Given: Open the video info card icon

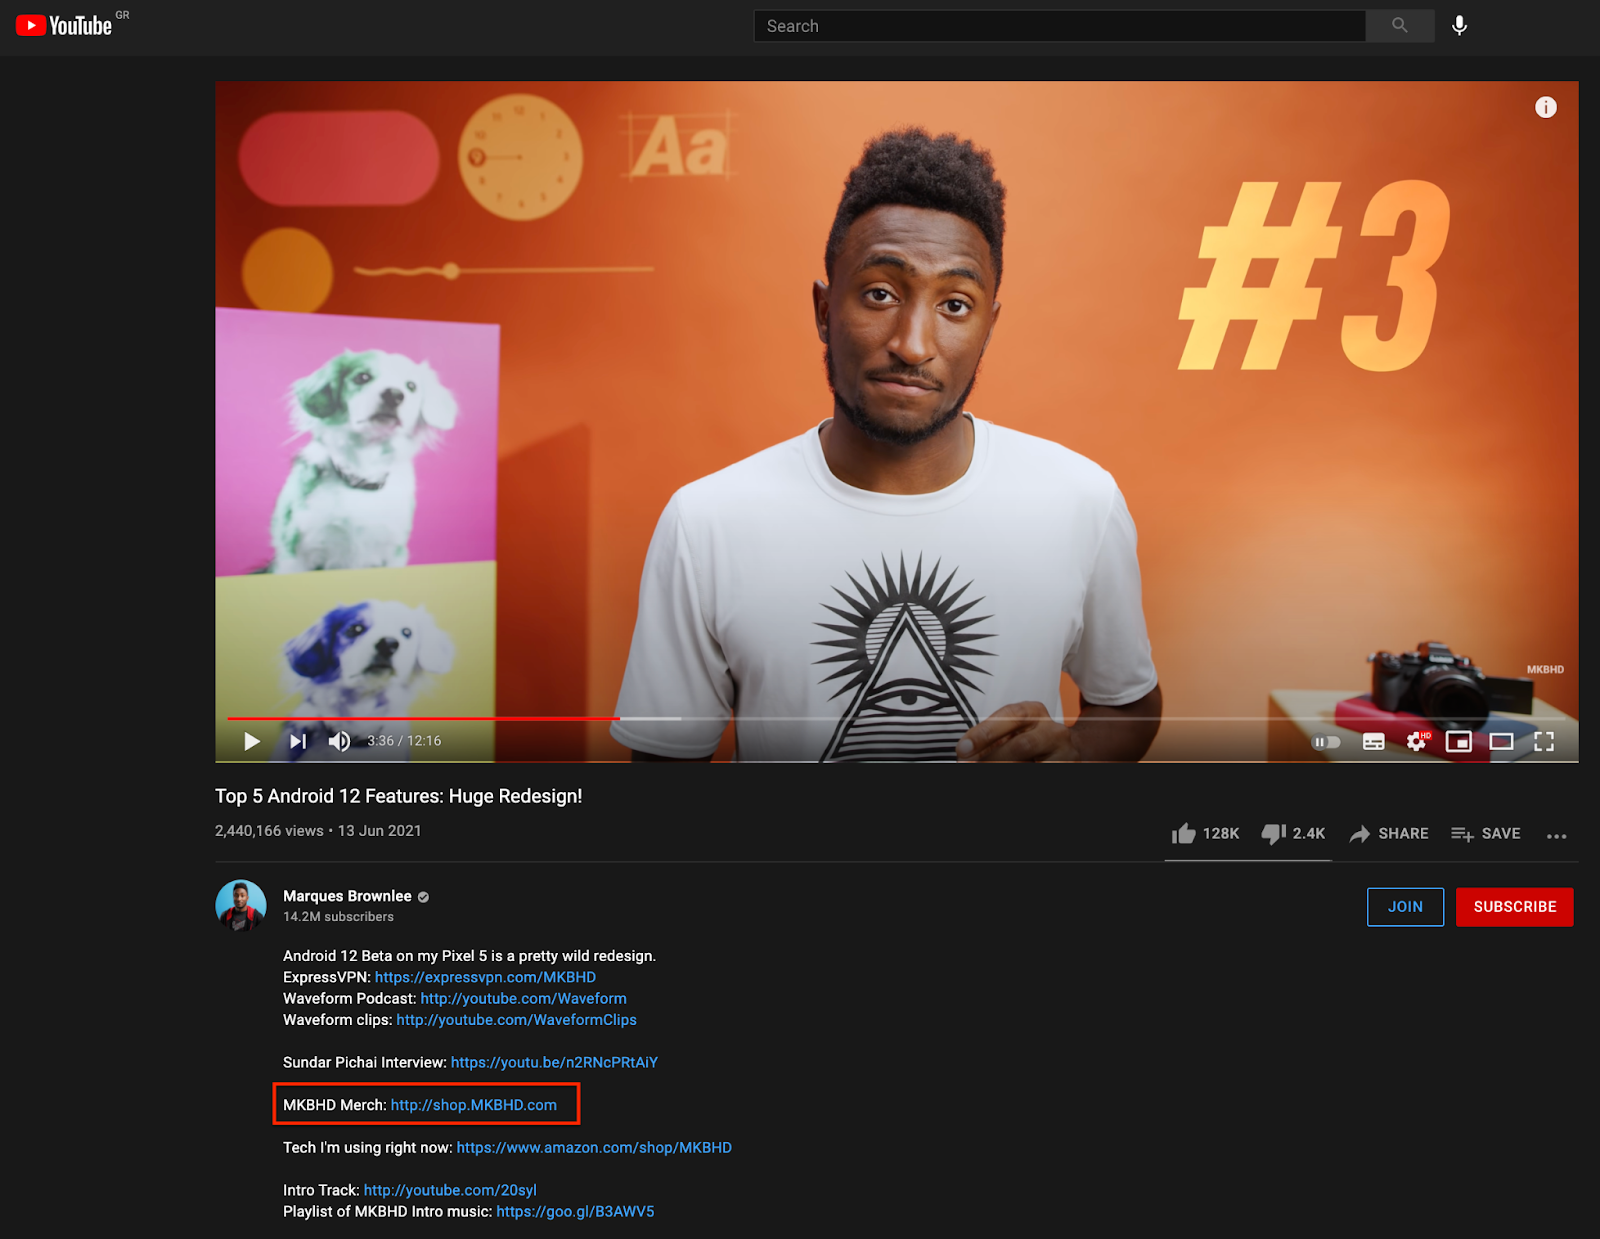Looking at the screenshot, I should [x=1546, y=107].
